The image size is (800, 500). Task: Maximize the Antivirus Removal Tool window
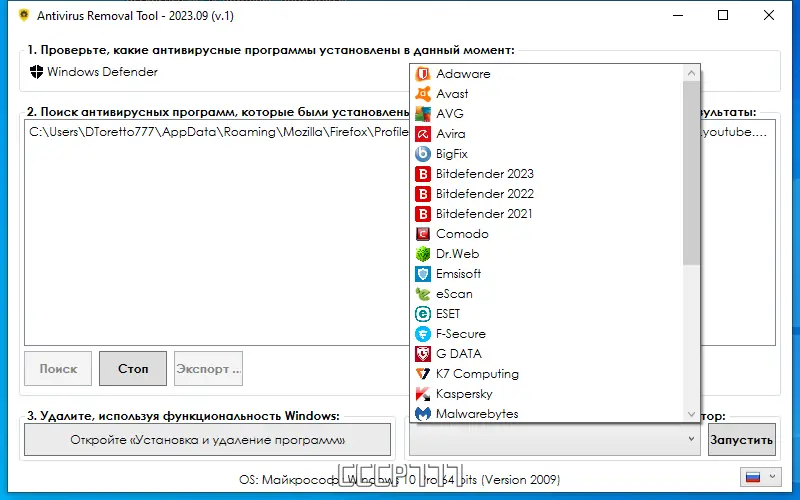[x=723, y=15]
